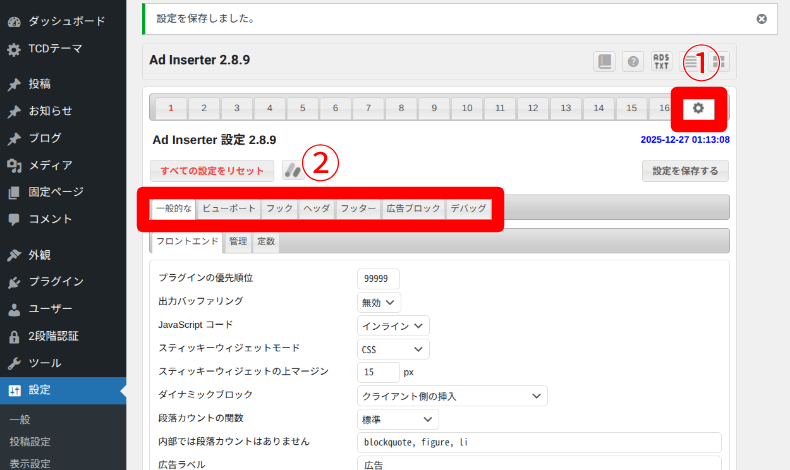Select 管理 sub-tab
Screen dimensions: 790x470
[x=238, y=242]
